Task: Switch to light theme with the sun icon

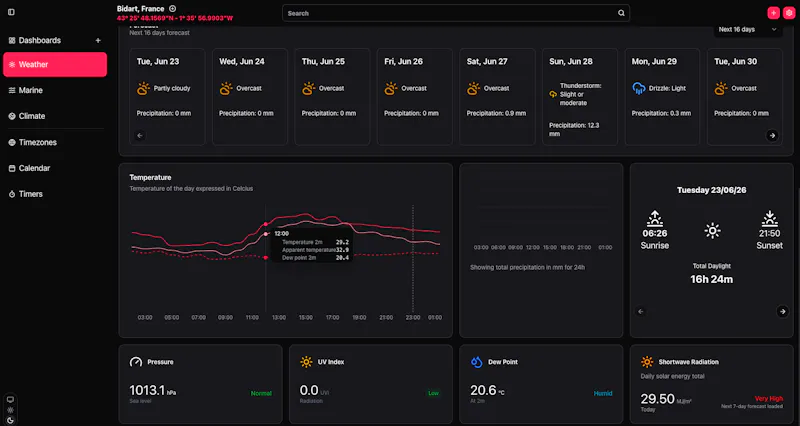Action: pos(10,410)
